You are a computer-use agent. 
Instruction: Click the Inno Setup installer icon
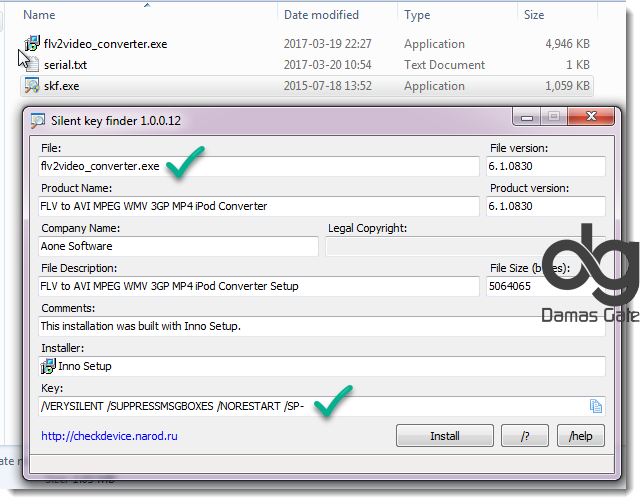pyautogui.click(x=48, y=366)
